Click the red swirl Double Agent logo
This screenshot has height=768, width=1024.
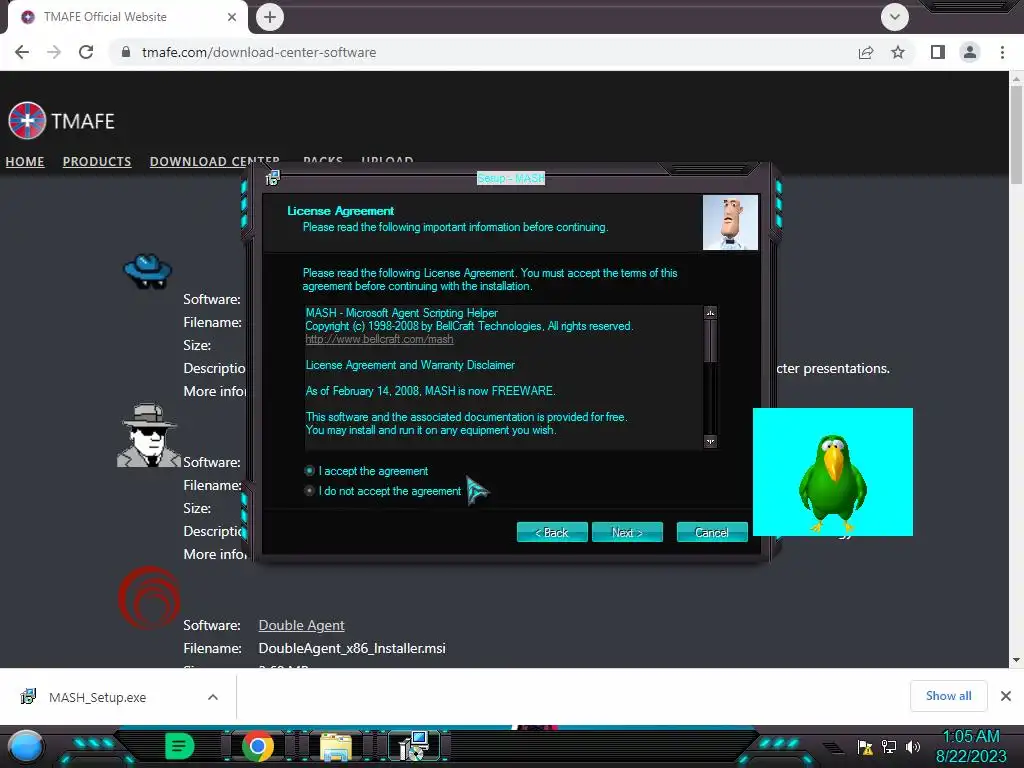149,598
